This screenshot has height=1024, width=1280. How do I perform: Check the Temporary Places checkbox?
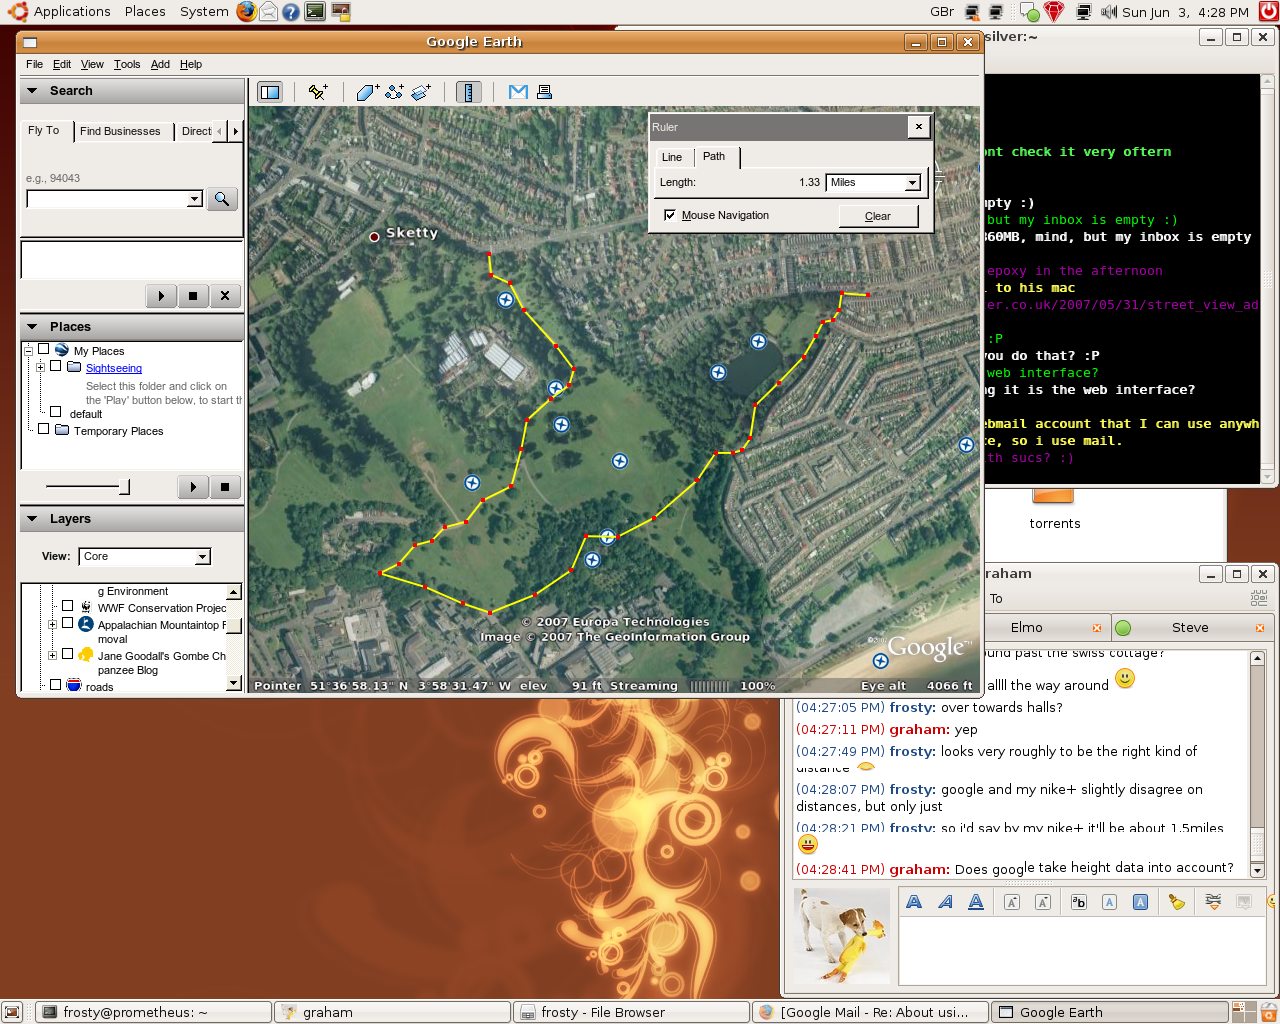(44, 430)
